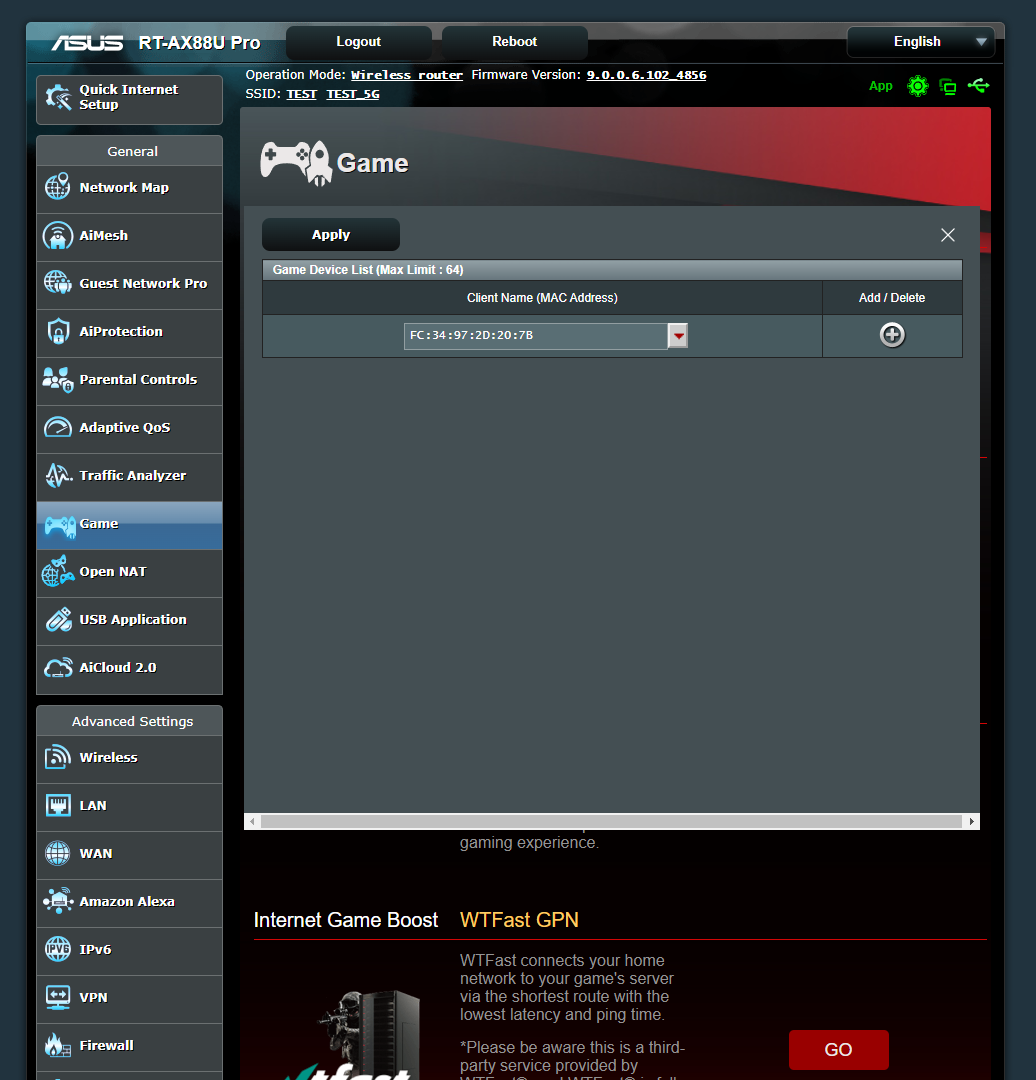Viewport: 1036px width, 1080px height.
Task: Open the TEST_5G SSID link
Action: tap(353, 94)
